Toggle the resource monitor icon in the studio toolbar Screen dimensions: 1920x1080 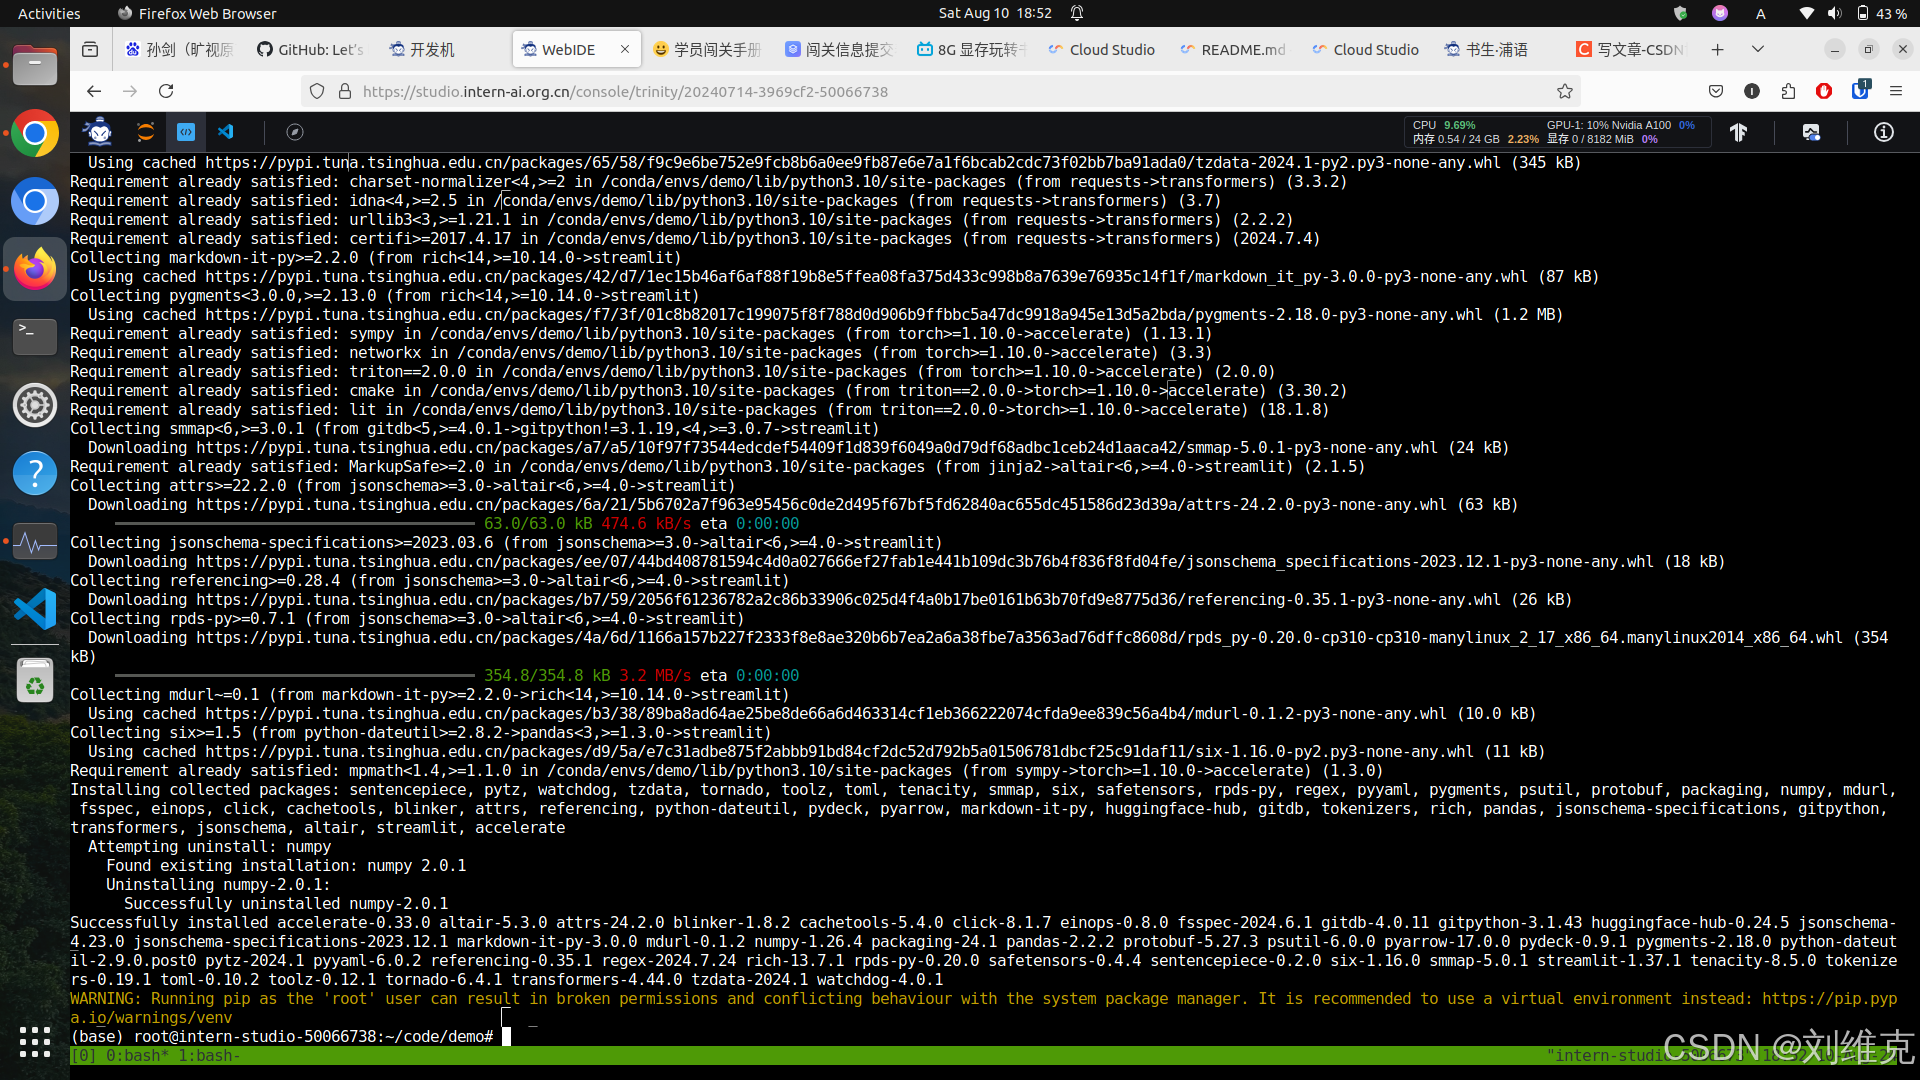coord(1811,132)
